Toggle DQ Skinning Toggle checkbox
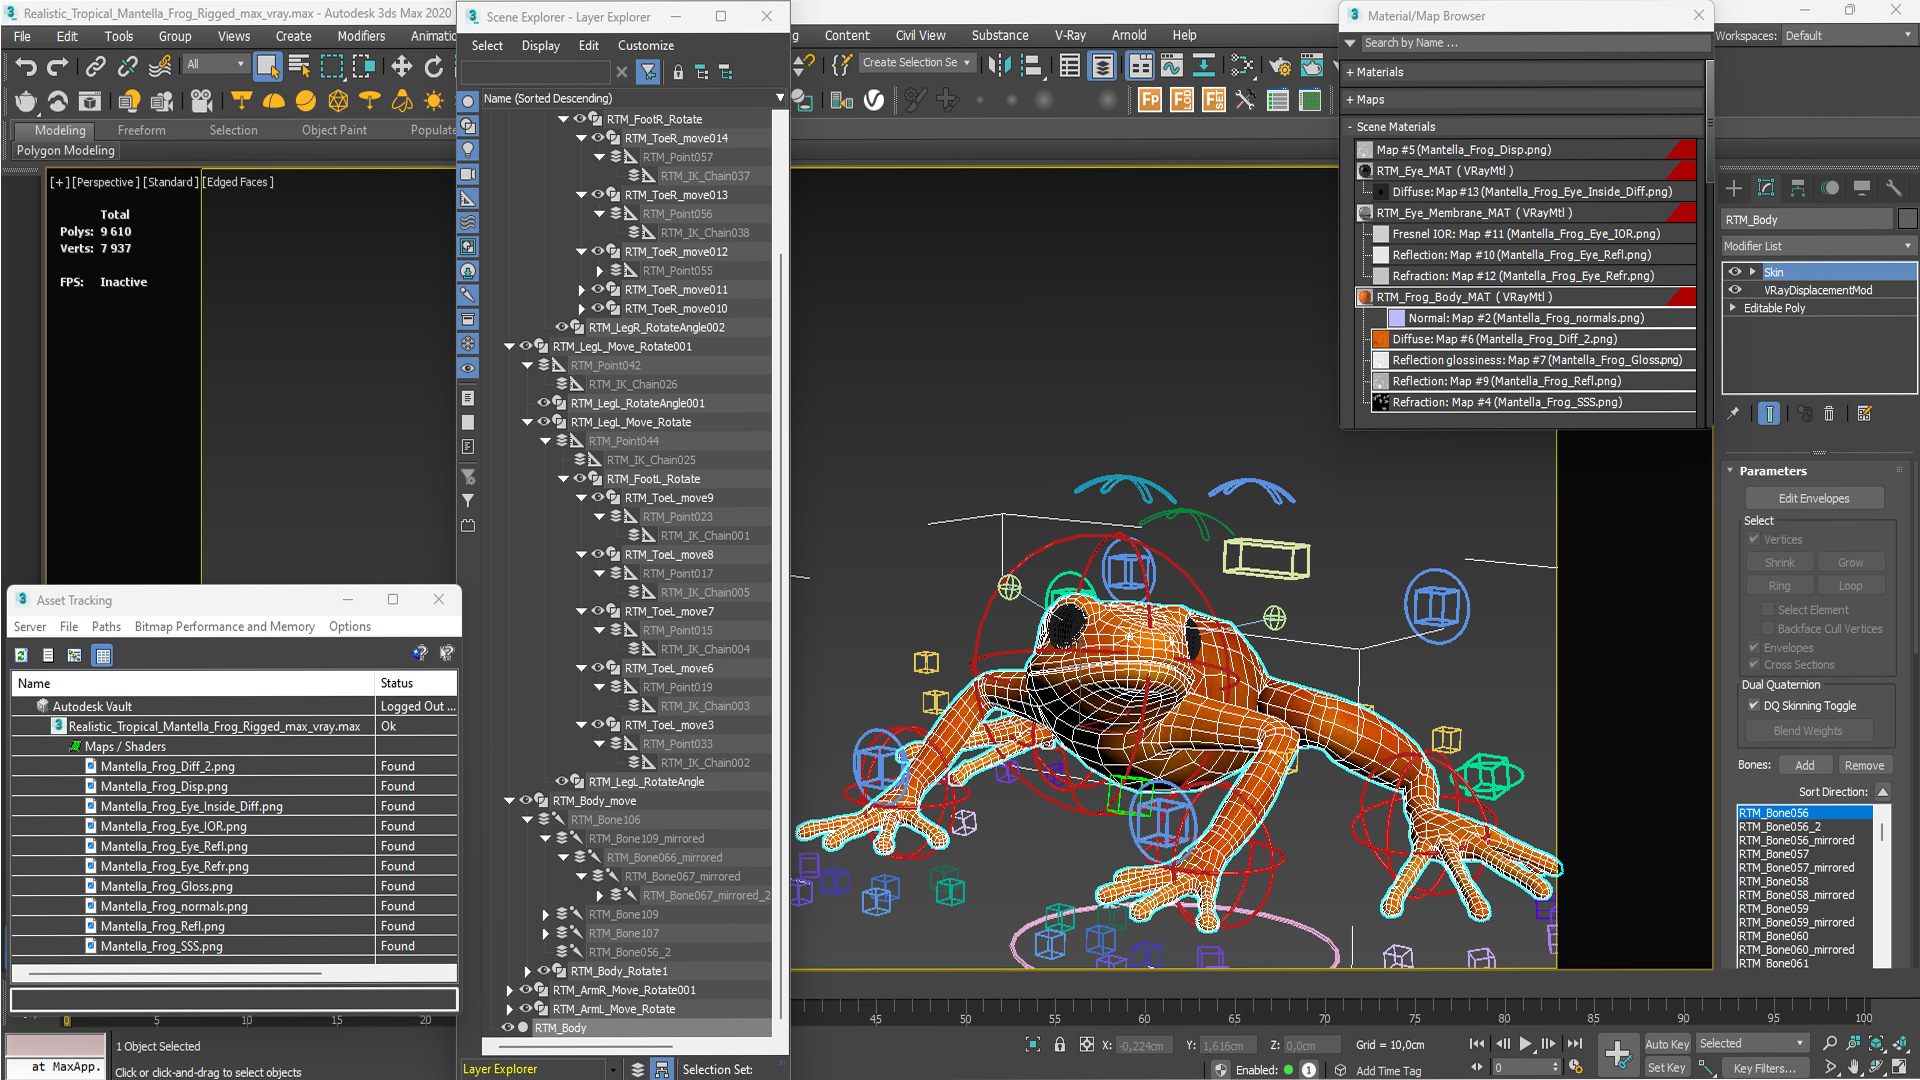 1753,705
